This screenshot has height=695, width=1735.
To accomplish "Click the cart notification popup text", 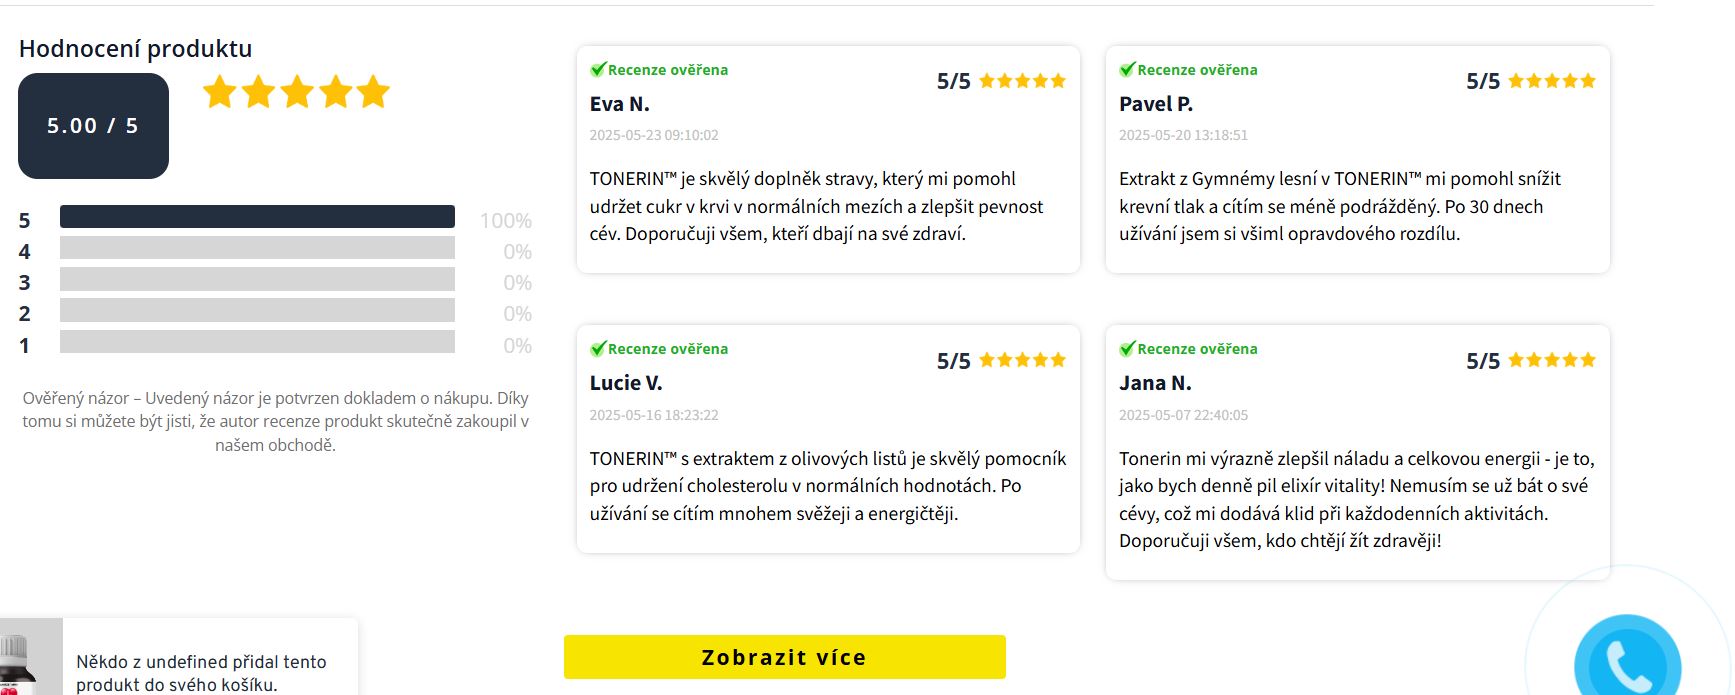I will tap(201, 672).
